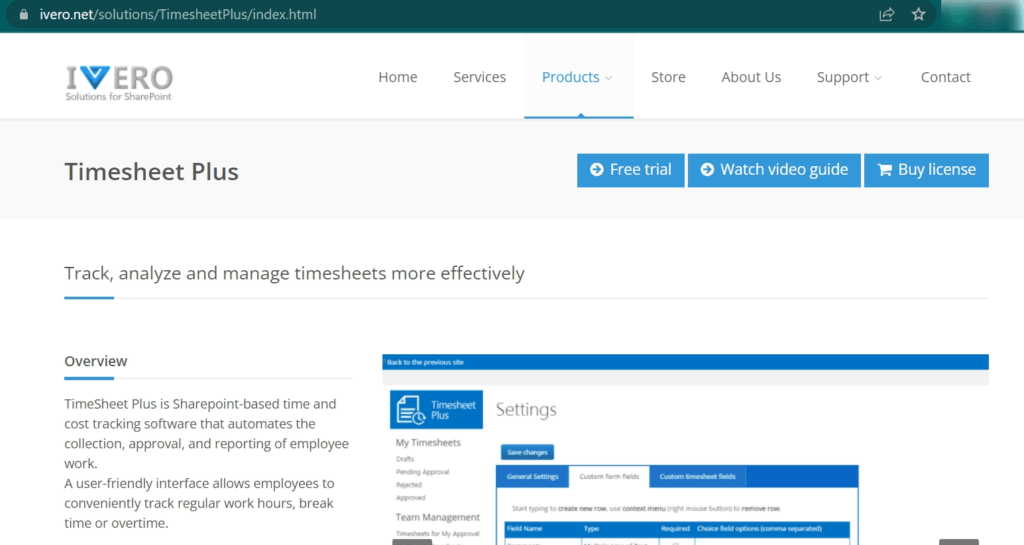
Task: Click the share page icon in address bar
Action: 886,14
